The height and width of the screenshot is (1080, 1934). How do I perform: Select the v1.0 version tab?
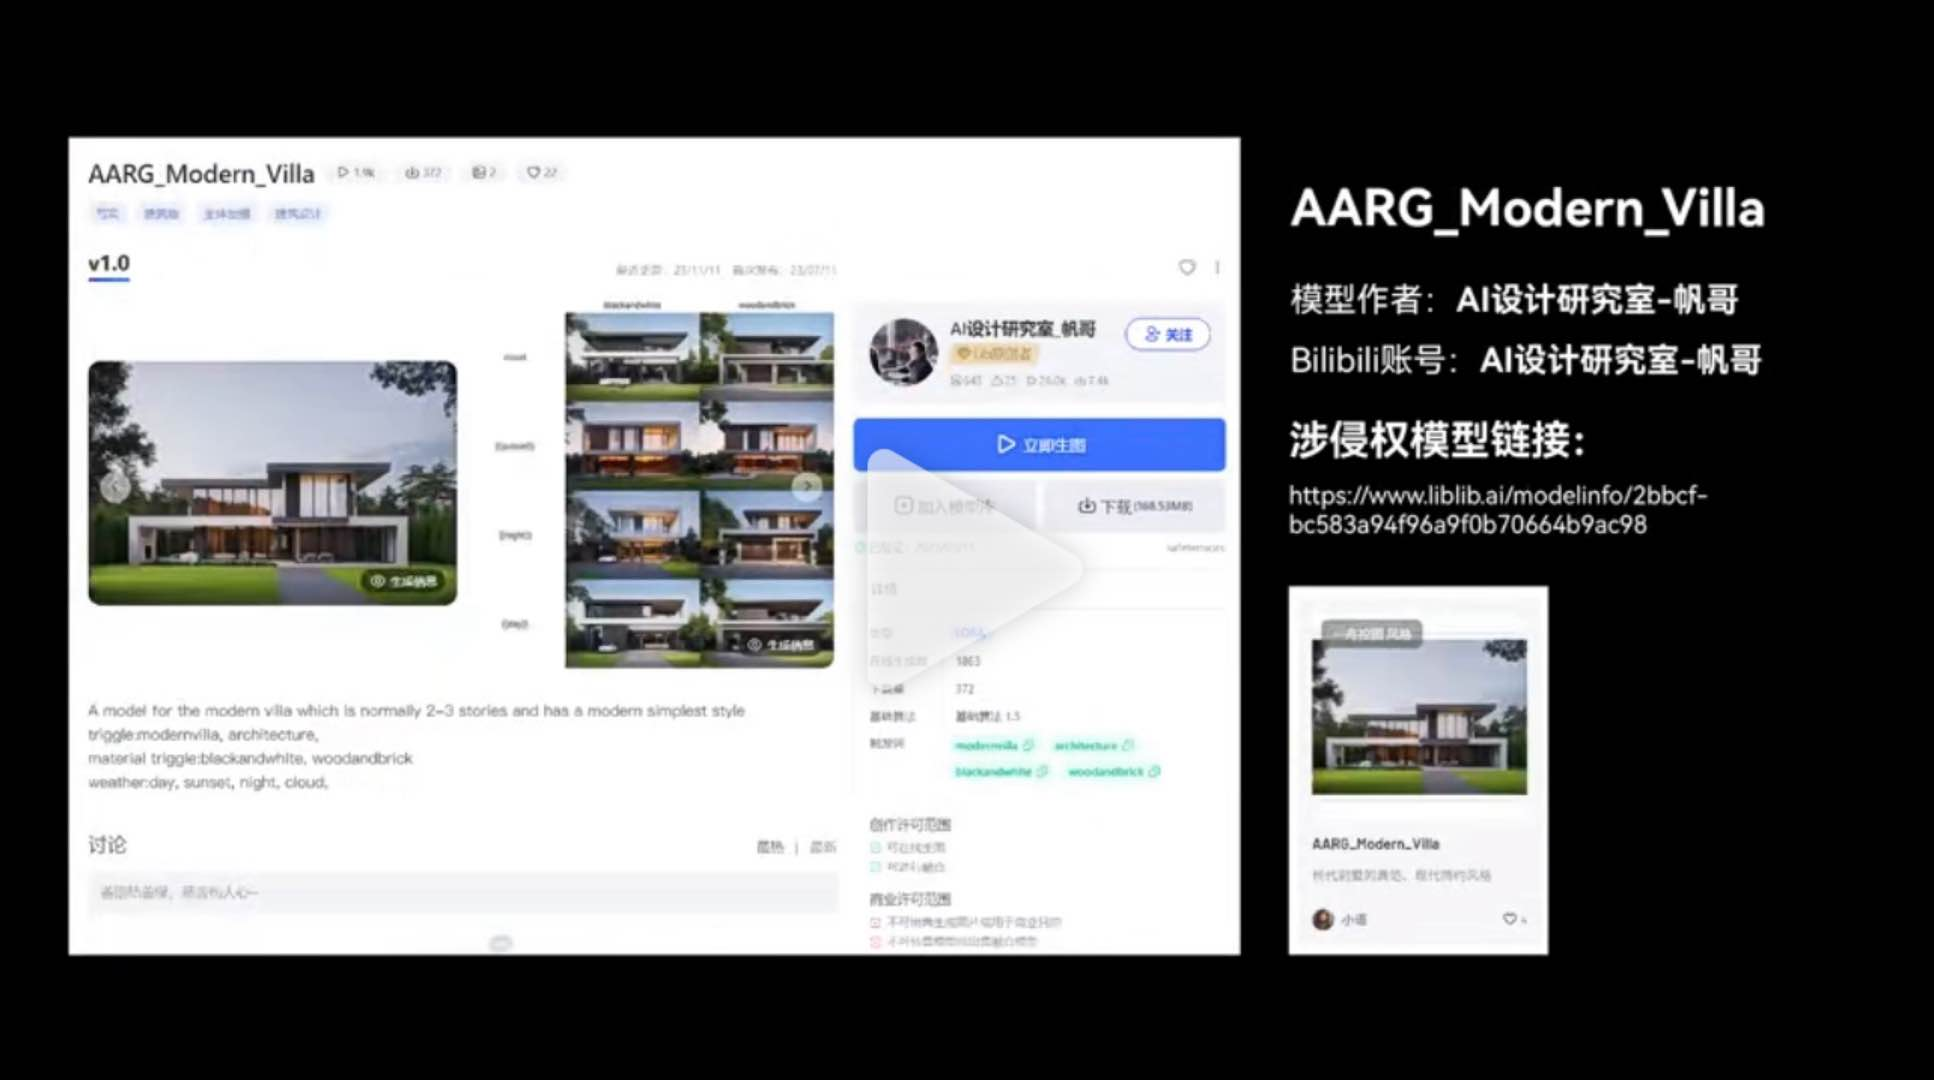[x=109, y=264]
